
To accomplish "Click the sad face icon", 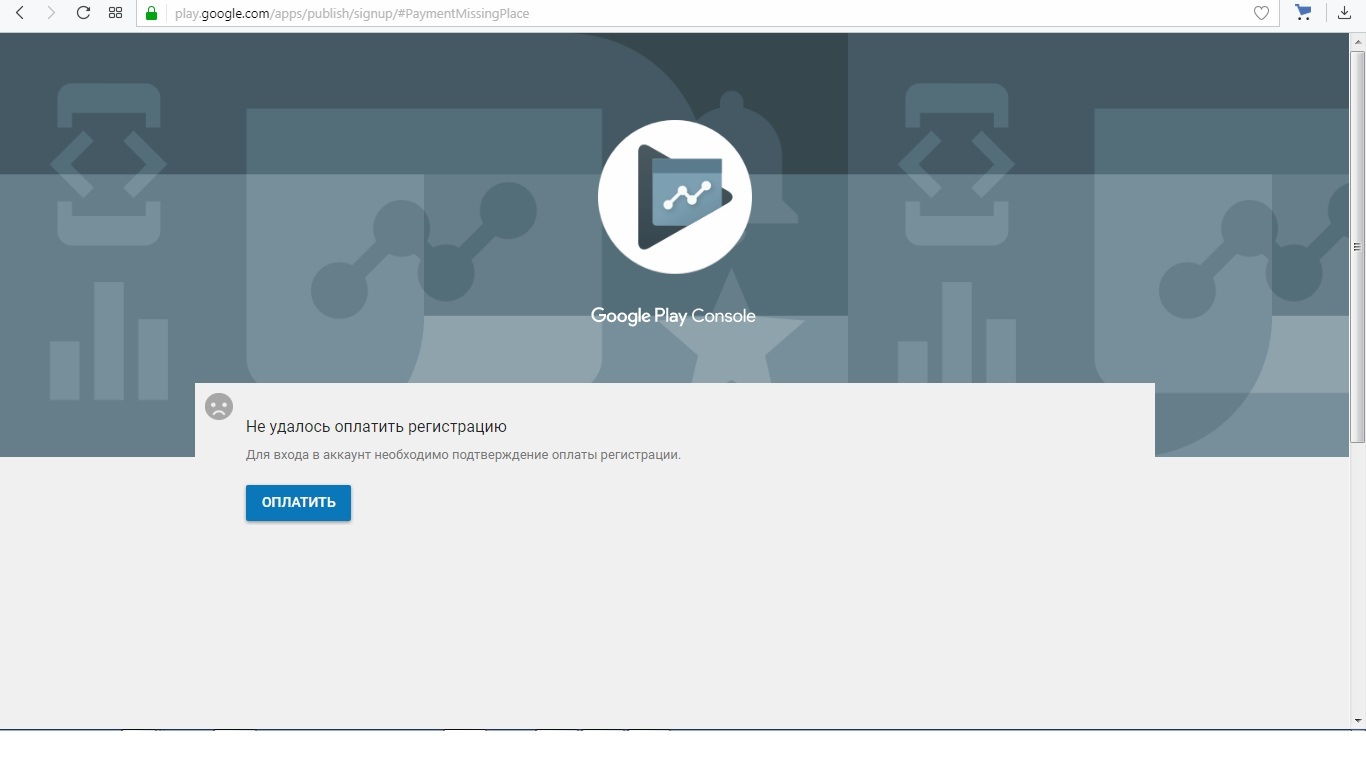I will (219, 406).
